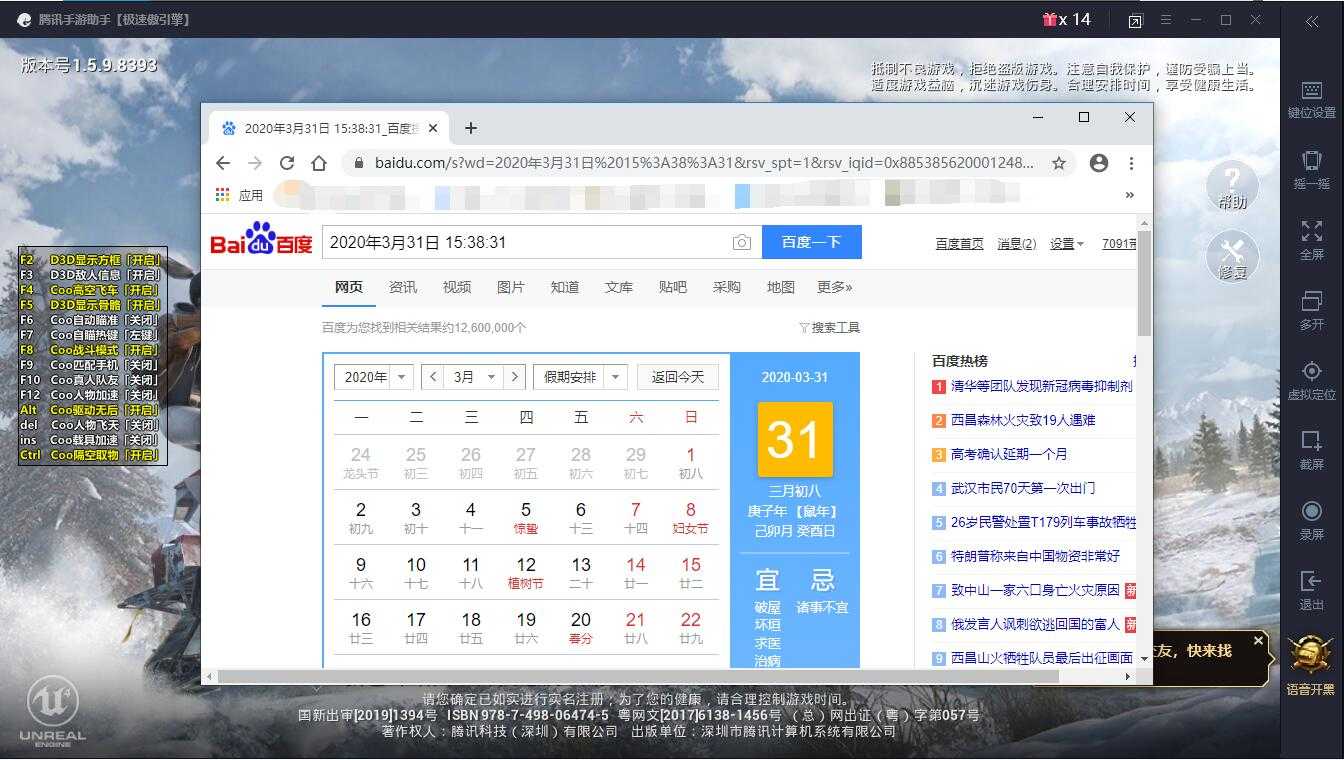Open 消息(2) messages link
This screenshot has width=1344, height=760.
coord(1017,243)
